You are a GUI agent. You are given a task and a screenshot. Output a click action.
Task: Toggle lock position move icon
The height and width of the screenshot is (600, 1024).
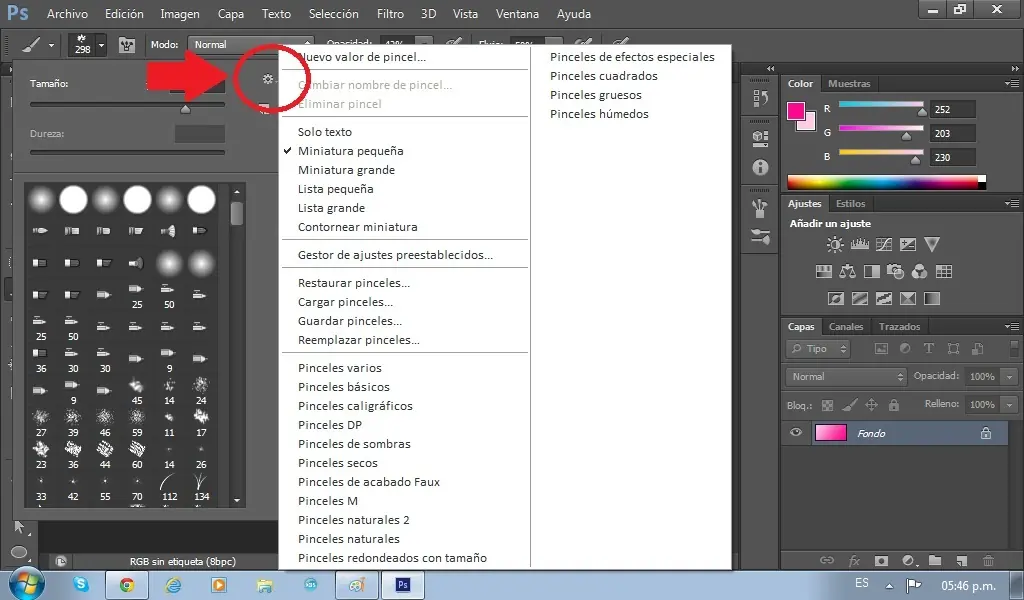coord(872,405)
